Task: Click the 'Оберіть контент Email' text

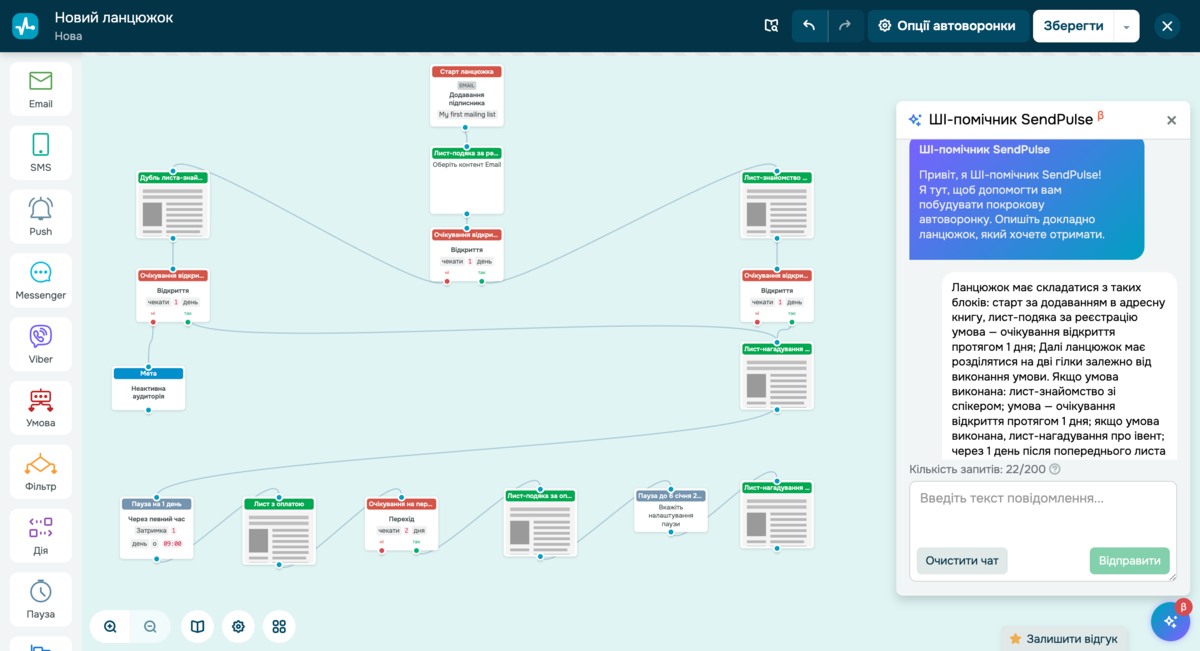Action: tap(467, 165)
